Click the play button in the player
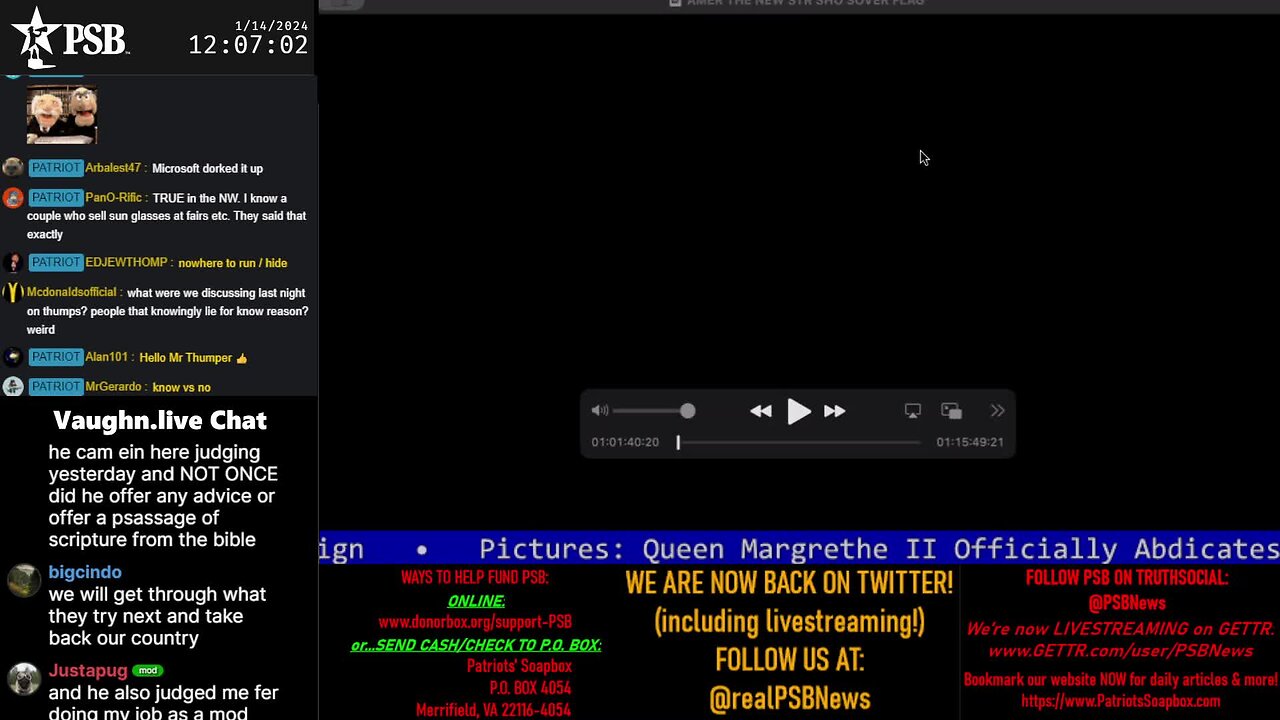The image size is (1280, 720). (x=798, y=411)
